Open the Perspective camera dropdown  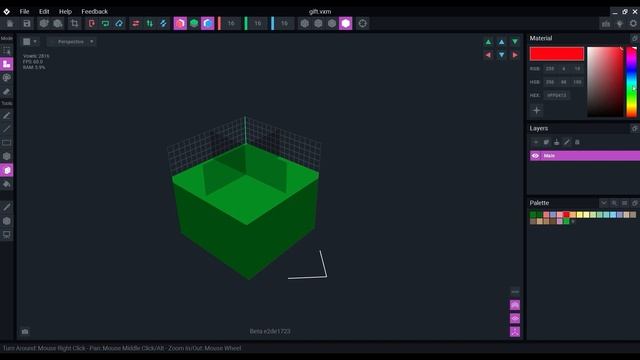coord(71,42)
